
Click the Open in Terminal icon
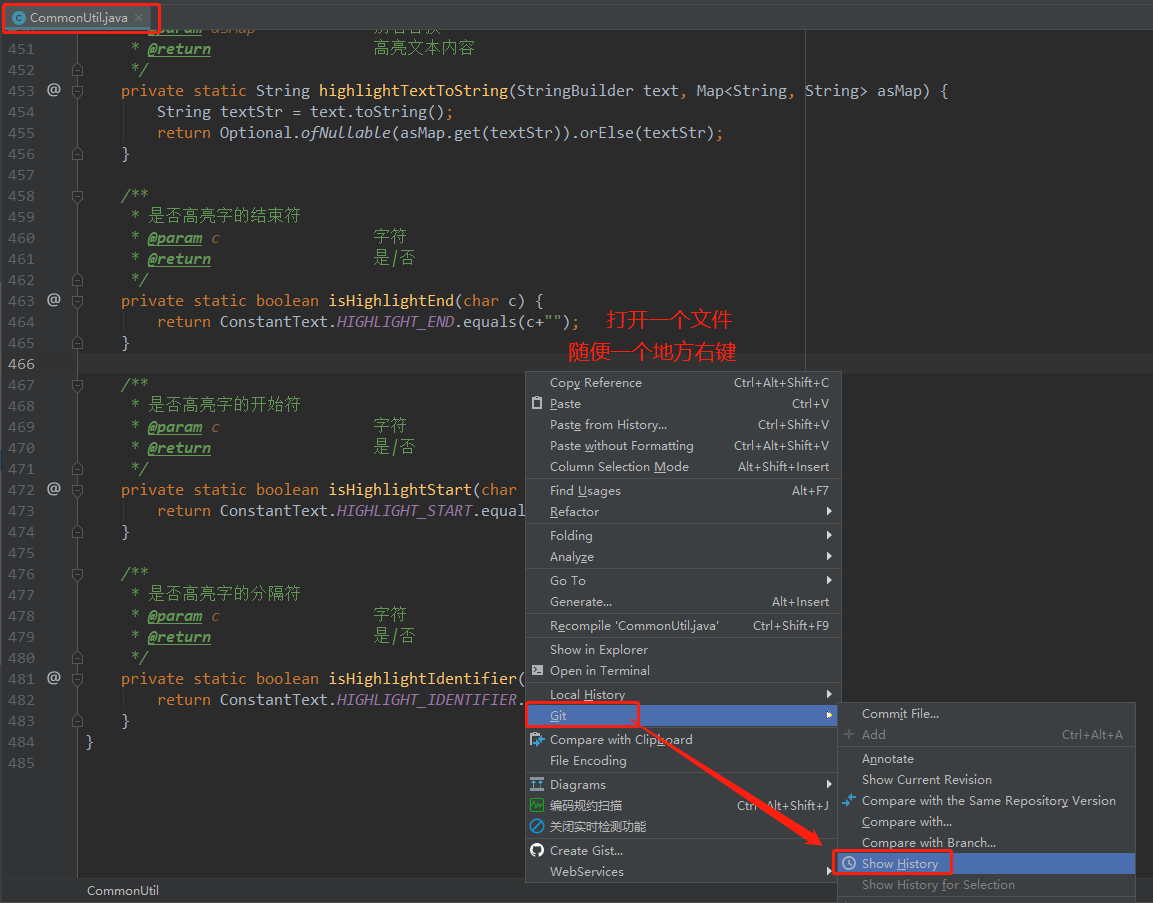click(537, 670)
